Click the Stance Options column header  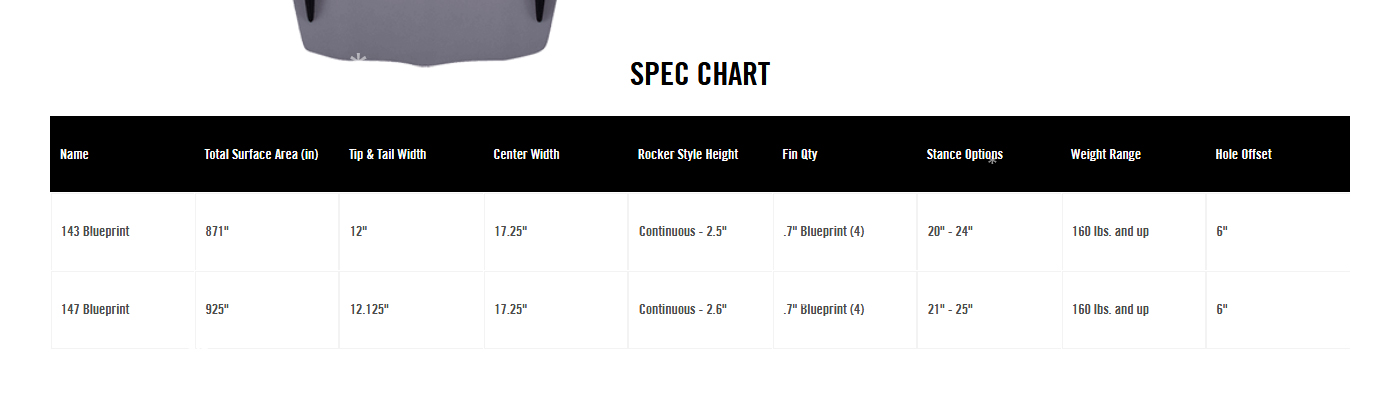[964, 154]
